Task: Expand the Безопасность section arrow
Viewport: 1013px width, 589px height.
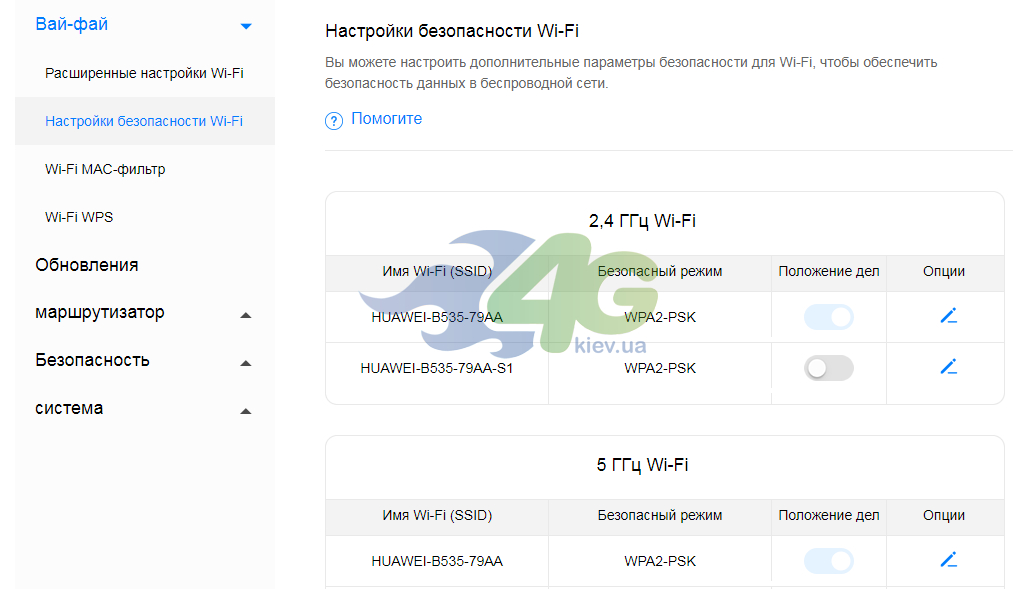Action: tap(245, 363)
